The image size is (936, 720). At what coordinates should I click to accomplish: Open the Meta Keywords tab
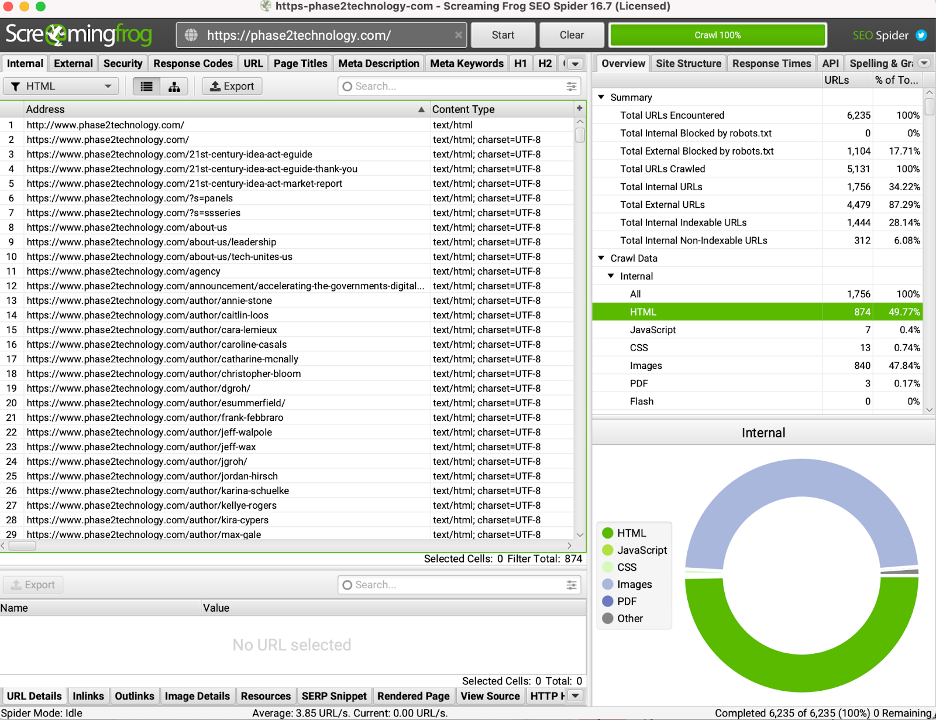click(x=467, y=63)
